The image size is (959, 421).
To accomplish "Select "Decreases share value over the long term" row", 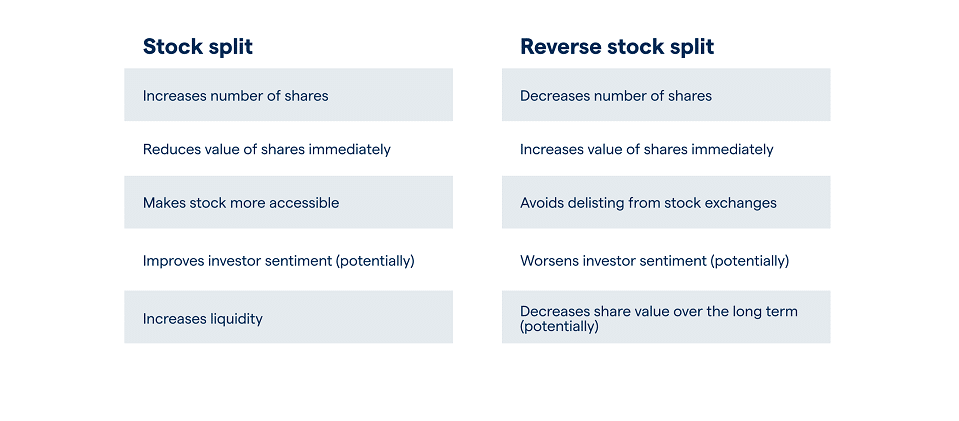I will point(666,318).
